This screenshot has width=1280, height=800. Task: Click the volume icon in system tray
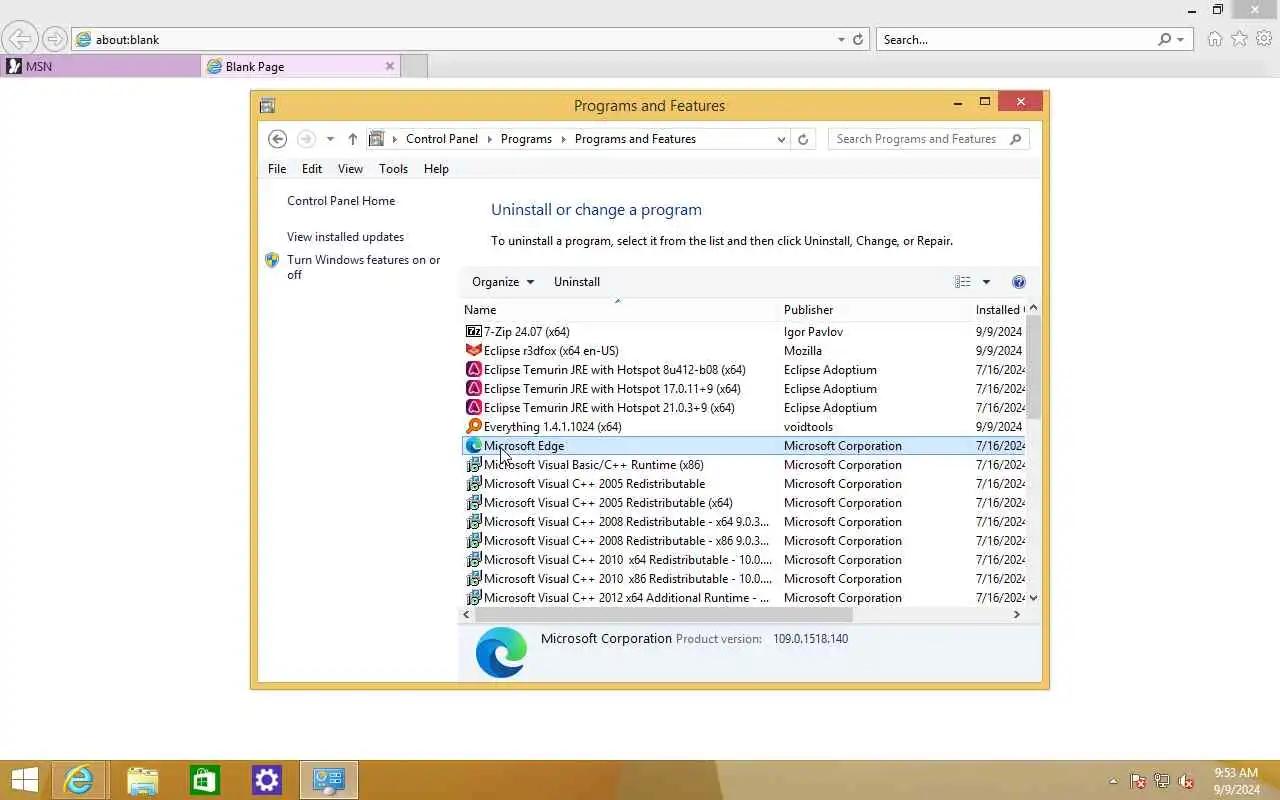coord(1186,781)
